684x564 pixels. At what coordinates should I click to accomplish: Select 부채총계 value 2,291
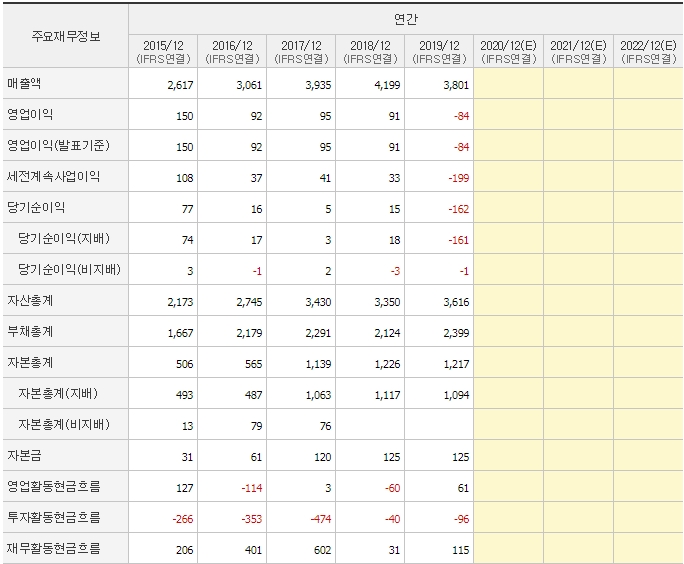click(x=318, y=333)
